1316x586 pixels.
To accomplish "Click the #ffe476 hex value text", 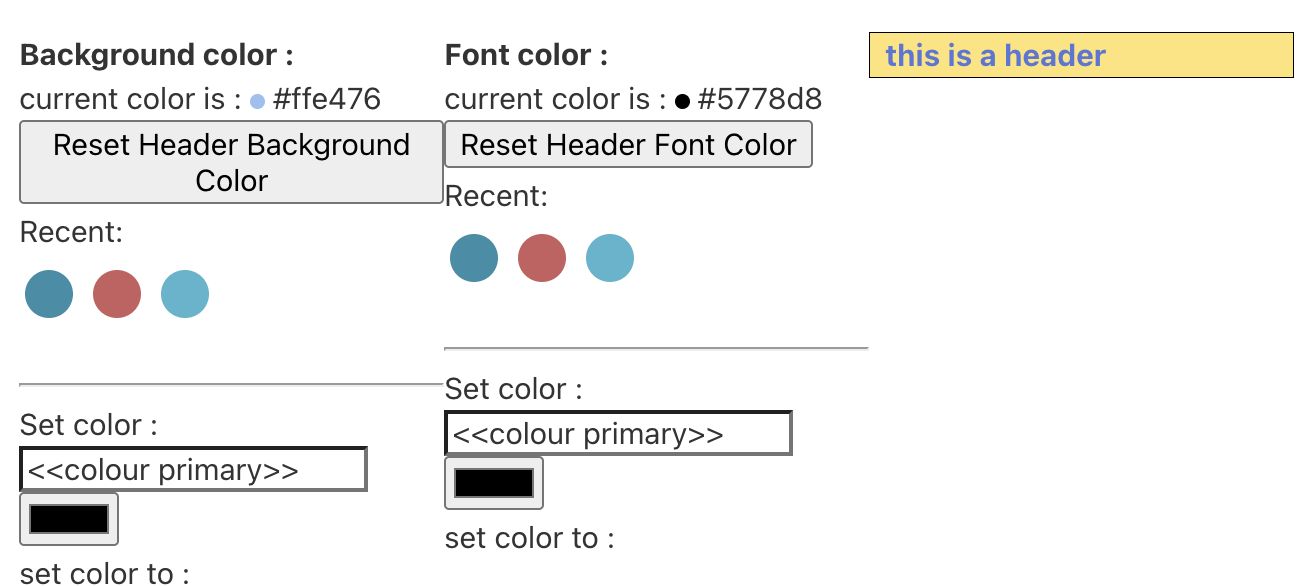I will [x=327, y=100].
